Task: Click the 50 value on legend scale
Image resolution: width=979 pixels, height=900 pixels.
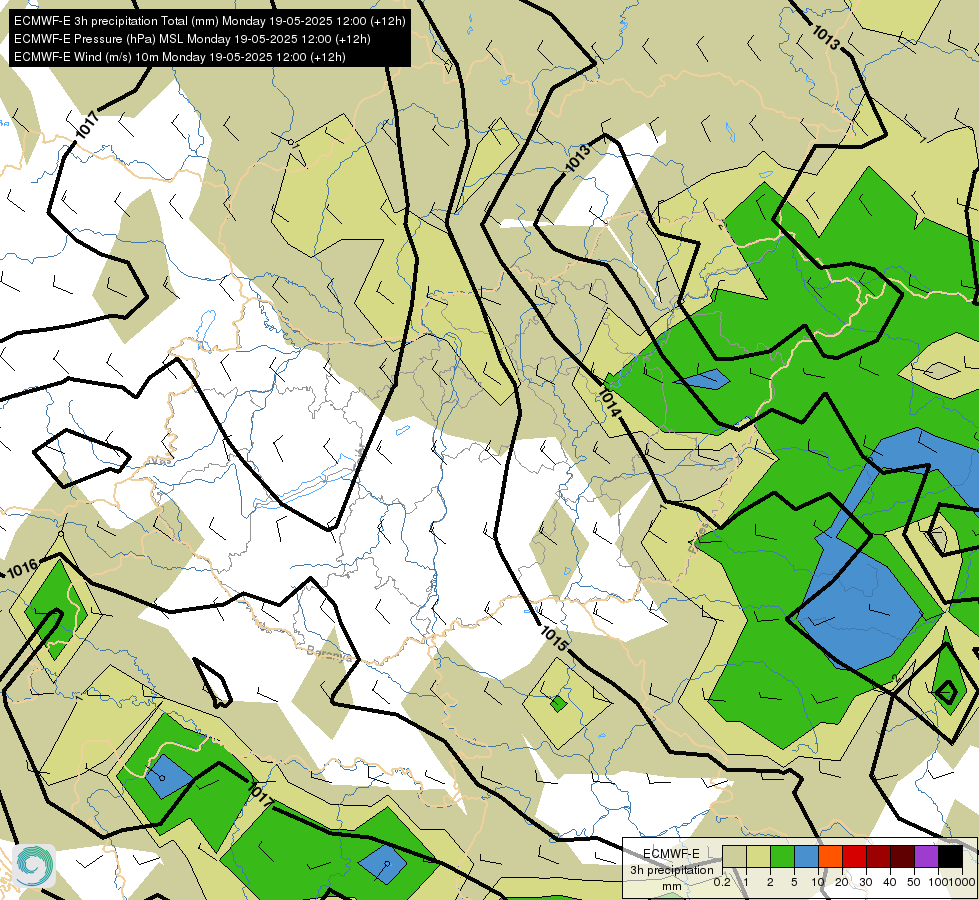Action: pyautogui.click(x=914, y=882)
